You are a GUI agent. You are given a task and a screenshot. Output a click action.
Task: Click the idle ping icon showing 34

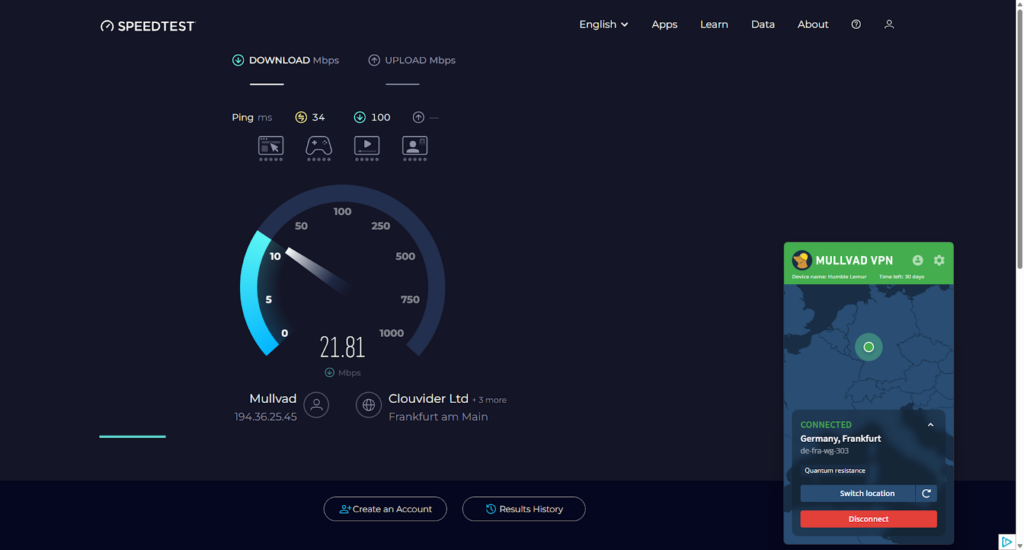(x=301, y=117)
